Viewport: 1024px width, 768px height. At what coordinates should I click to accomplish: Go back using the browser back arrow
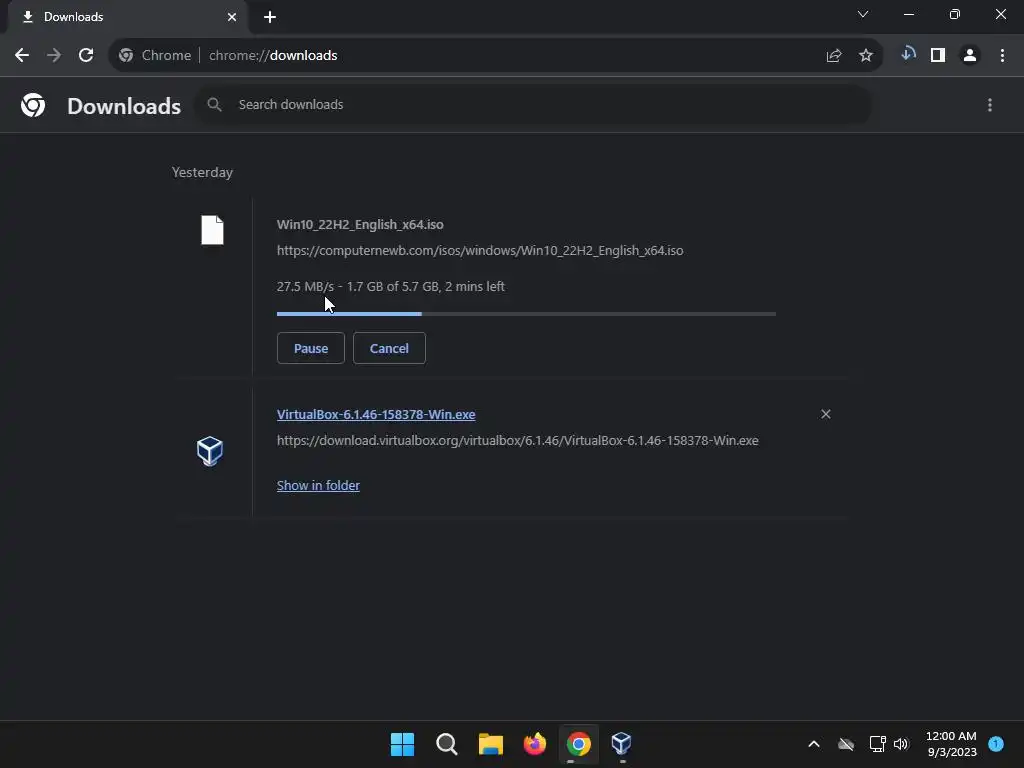(x=22, y=56)
